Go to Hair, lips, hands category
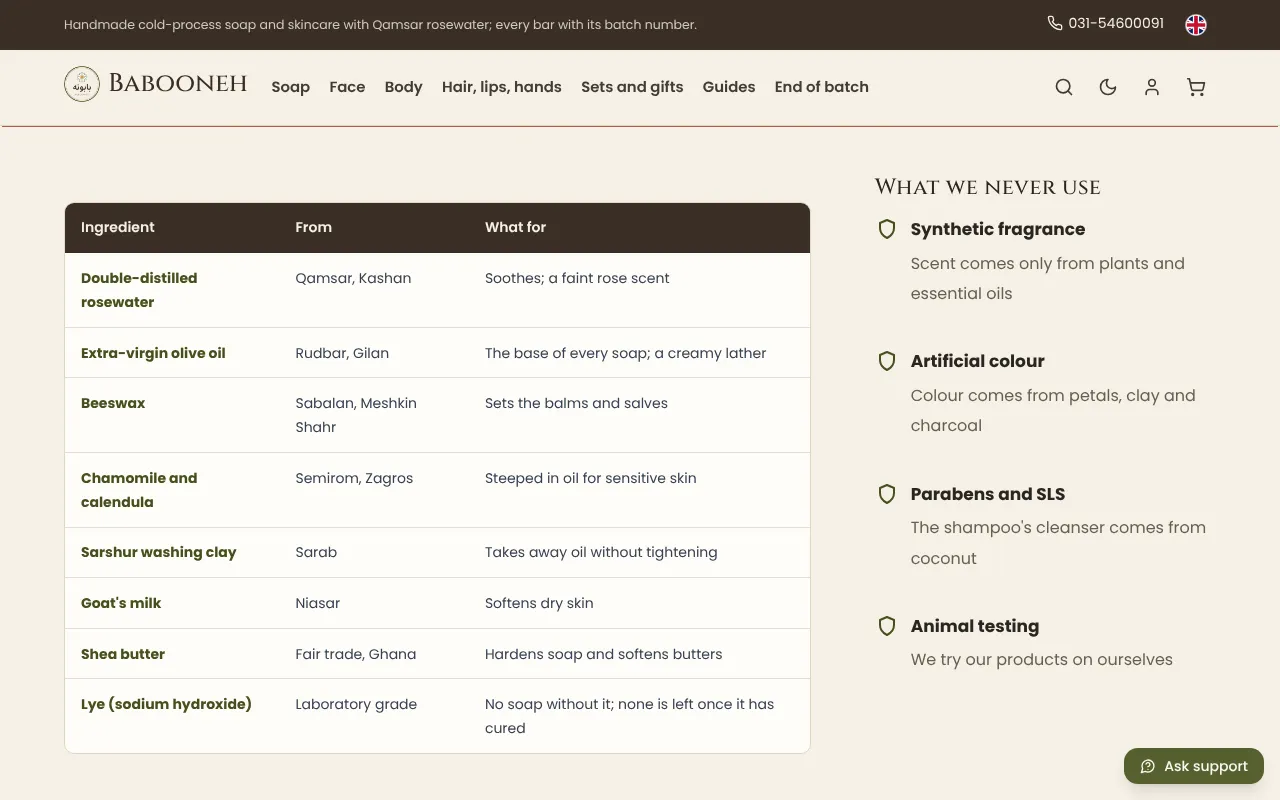This screenshot has width=1280, height=800. 502,87
